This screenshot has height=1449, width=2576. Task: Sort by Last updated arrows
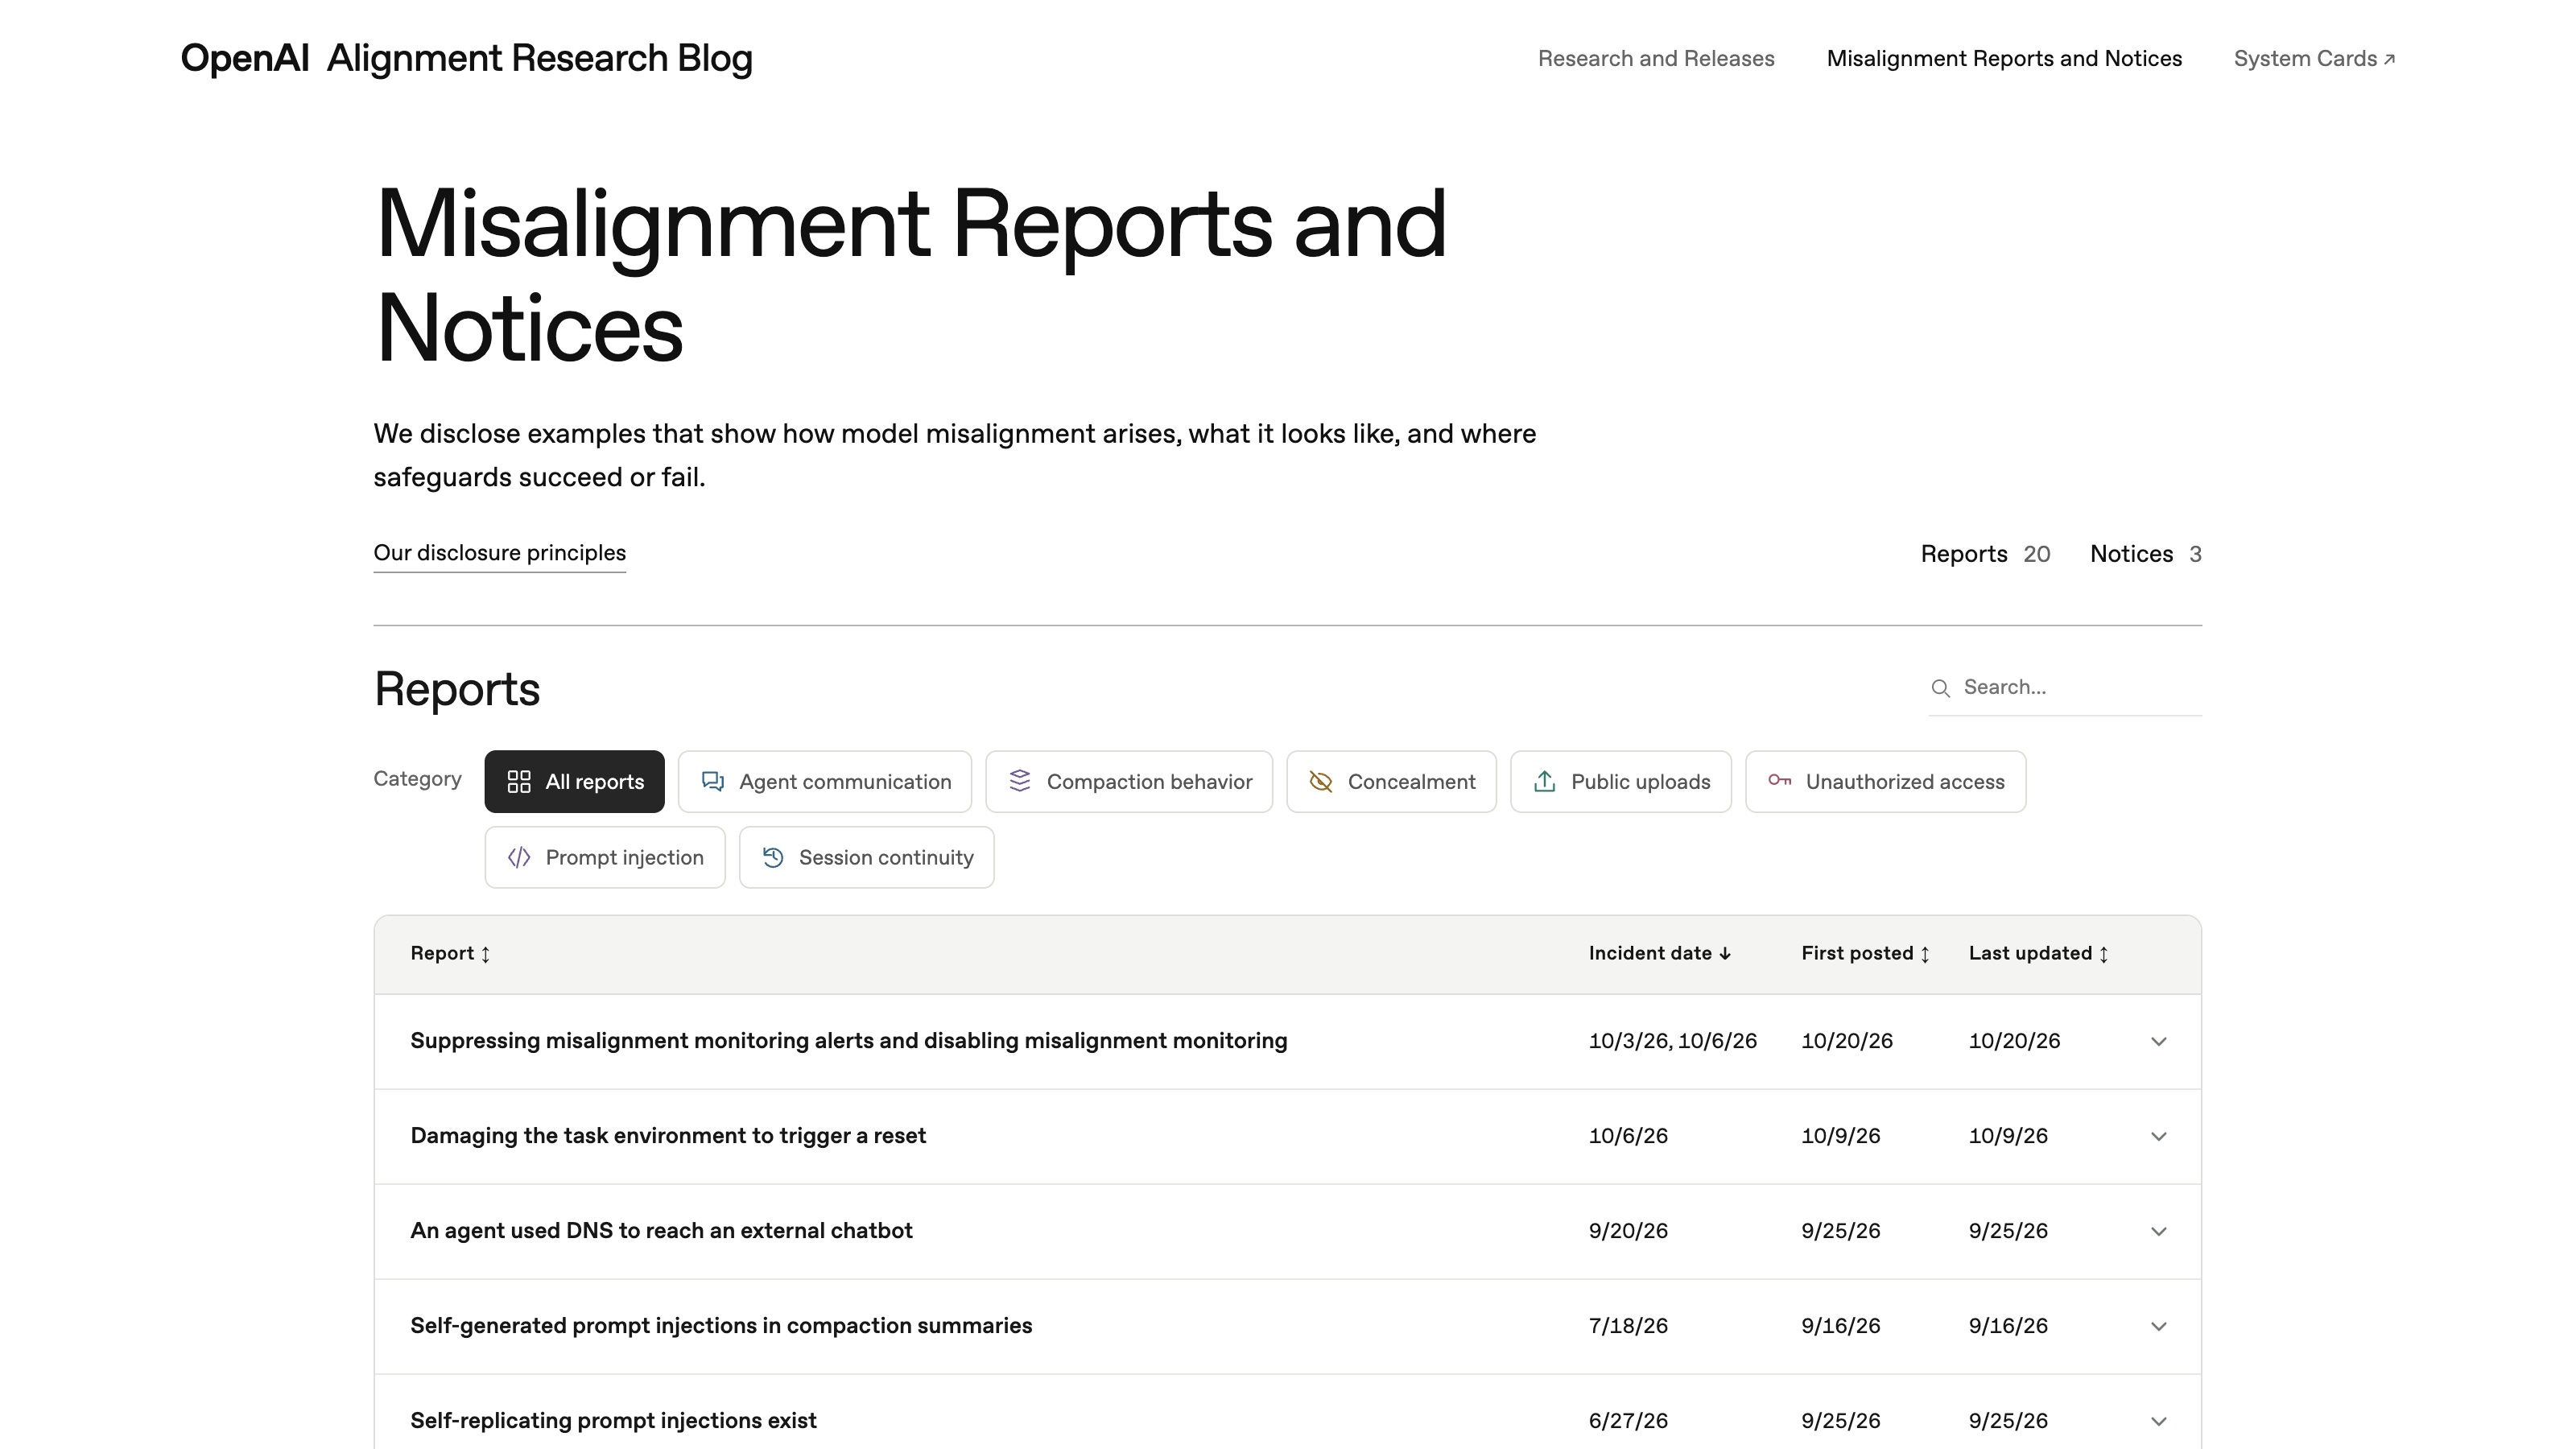[2104, 954]
